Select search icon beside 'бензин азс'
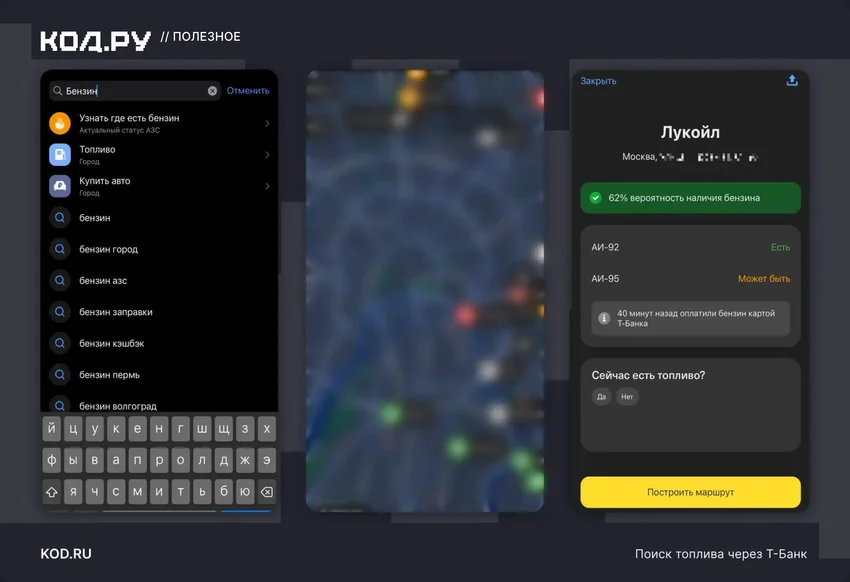 coord(60,281)
